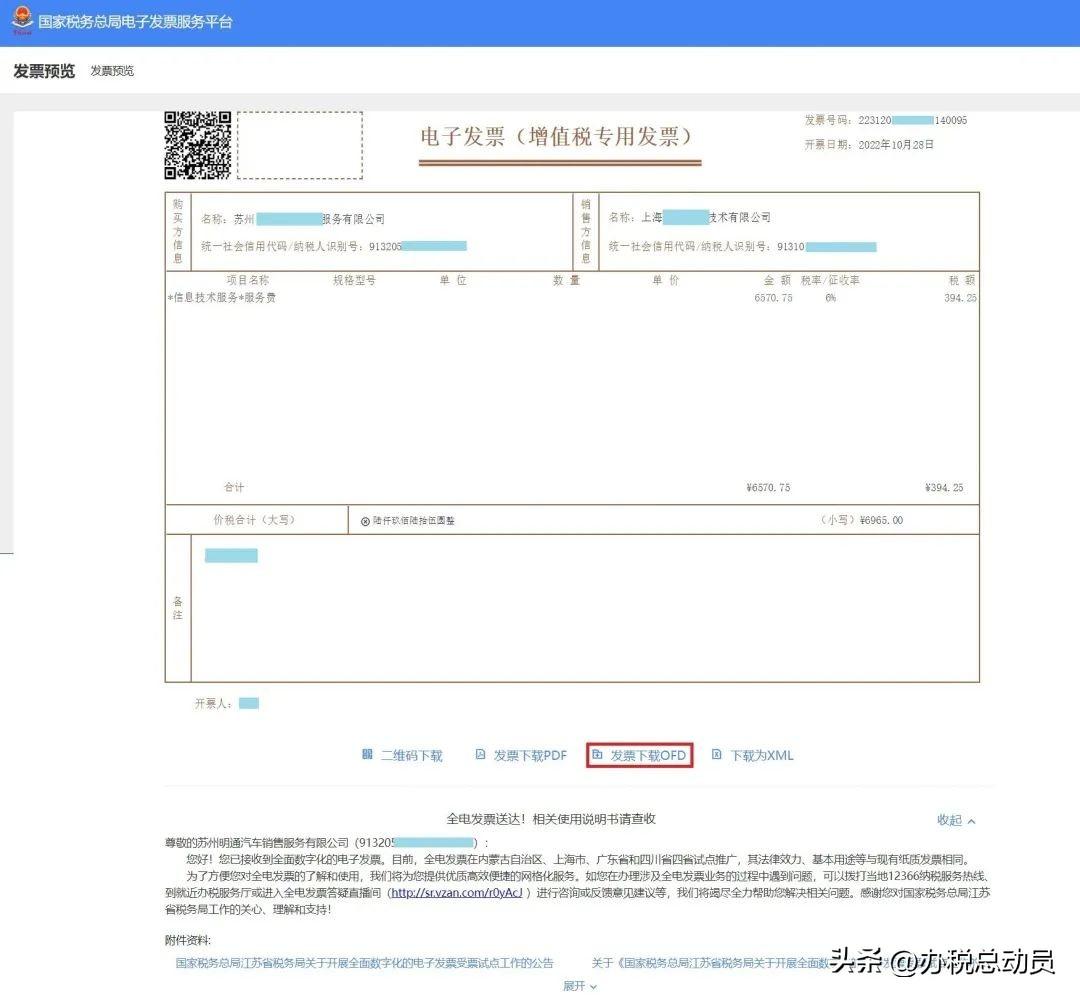
Task: Click the OFD download file icon
Action: click(597, 755)
